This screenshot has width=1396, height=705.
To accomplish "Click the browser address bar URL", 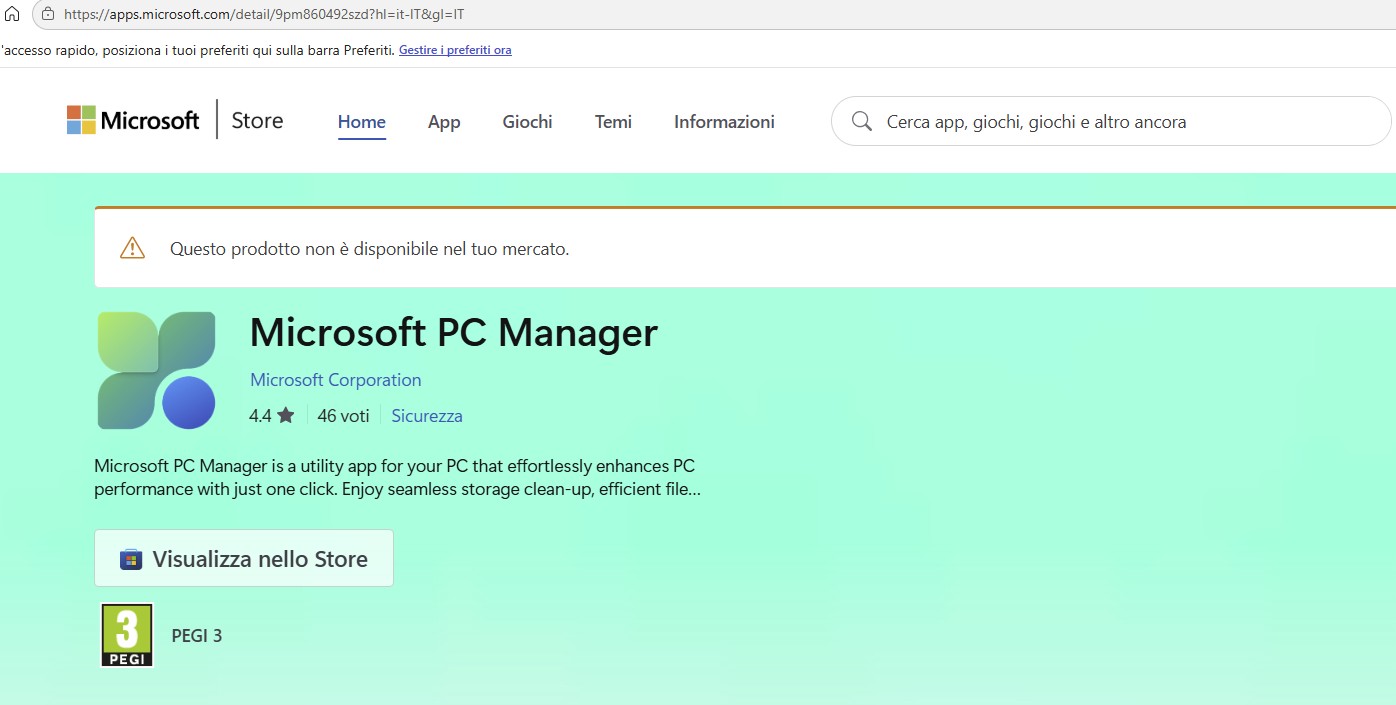I will [264, 15].
